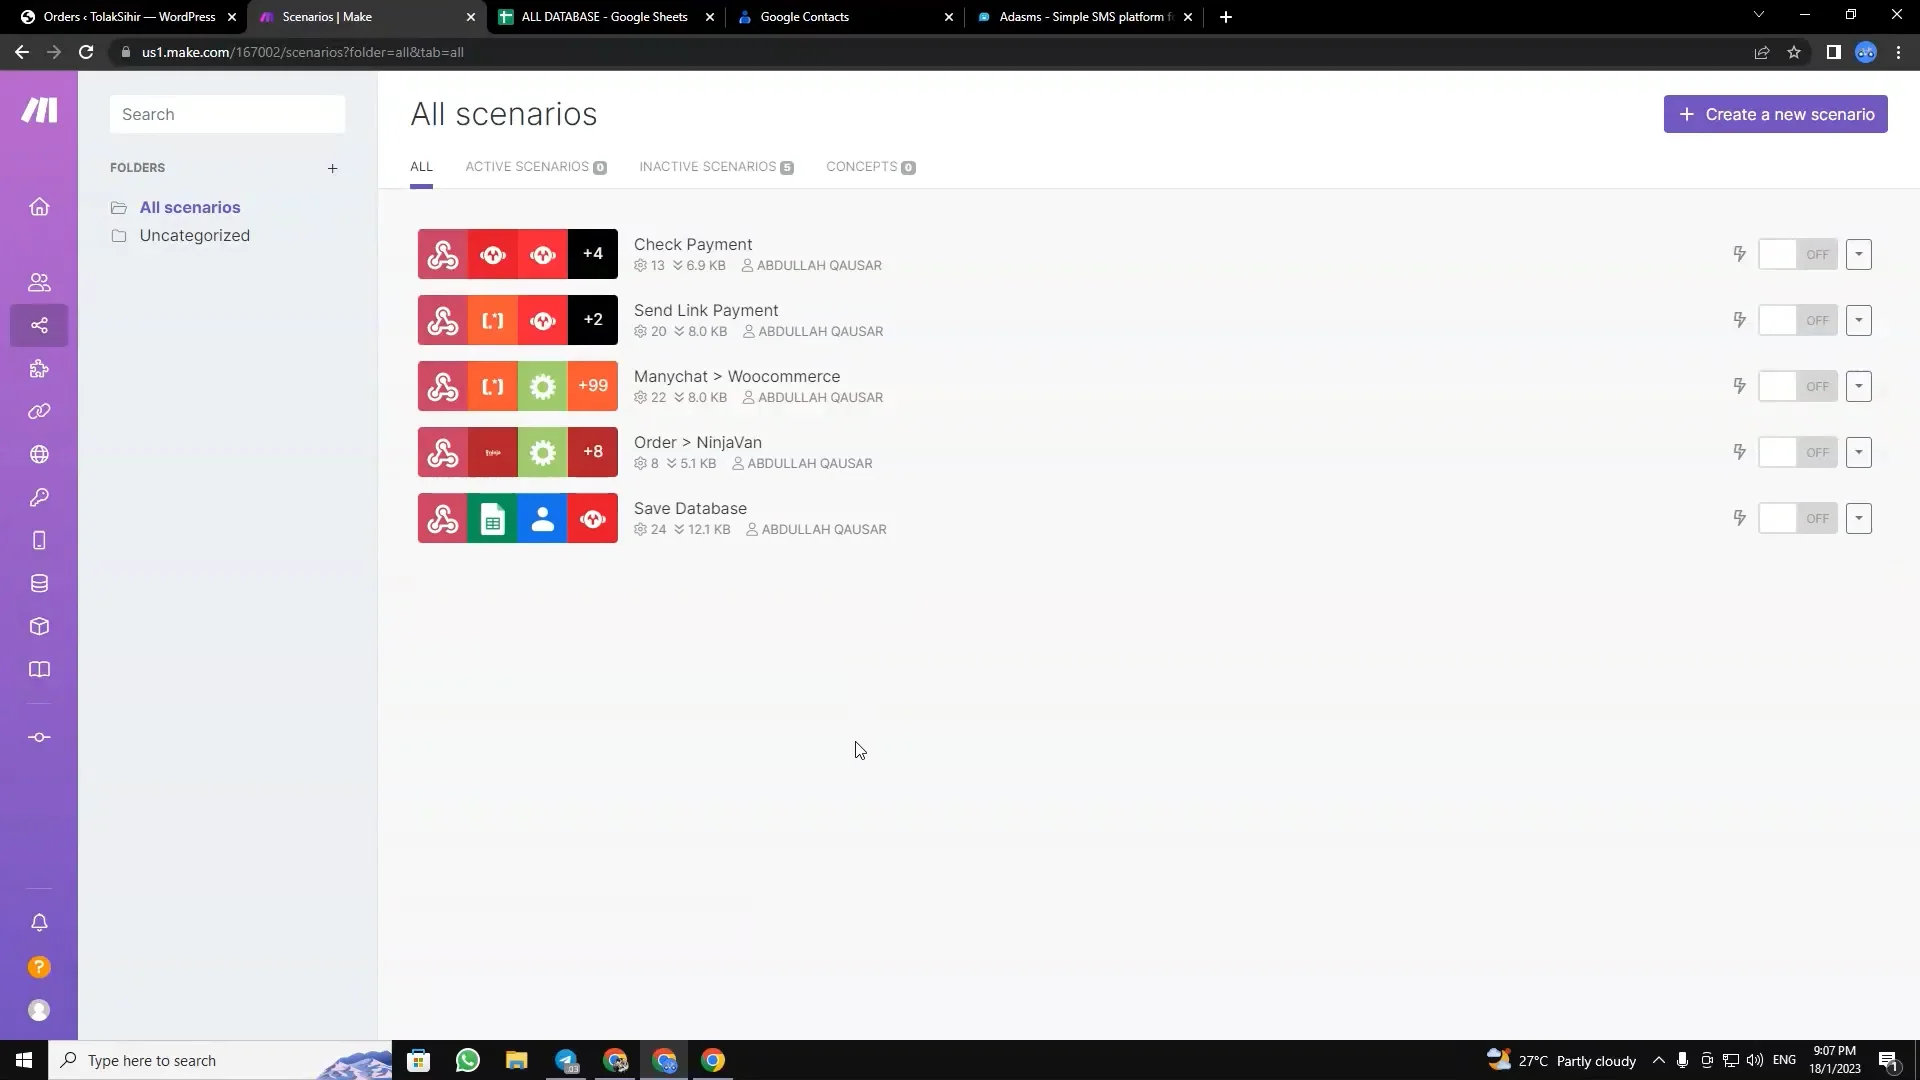Open the Keys icon in sidebar
This screenshot has width=1920, height=1080.
pos(39,497)
